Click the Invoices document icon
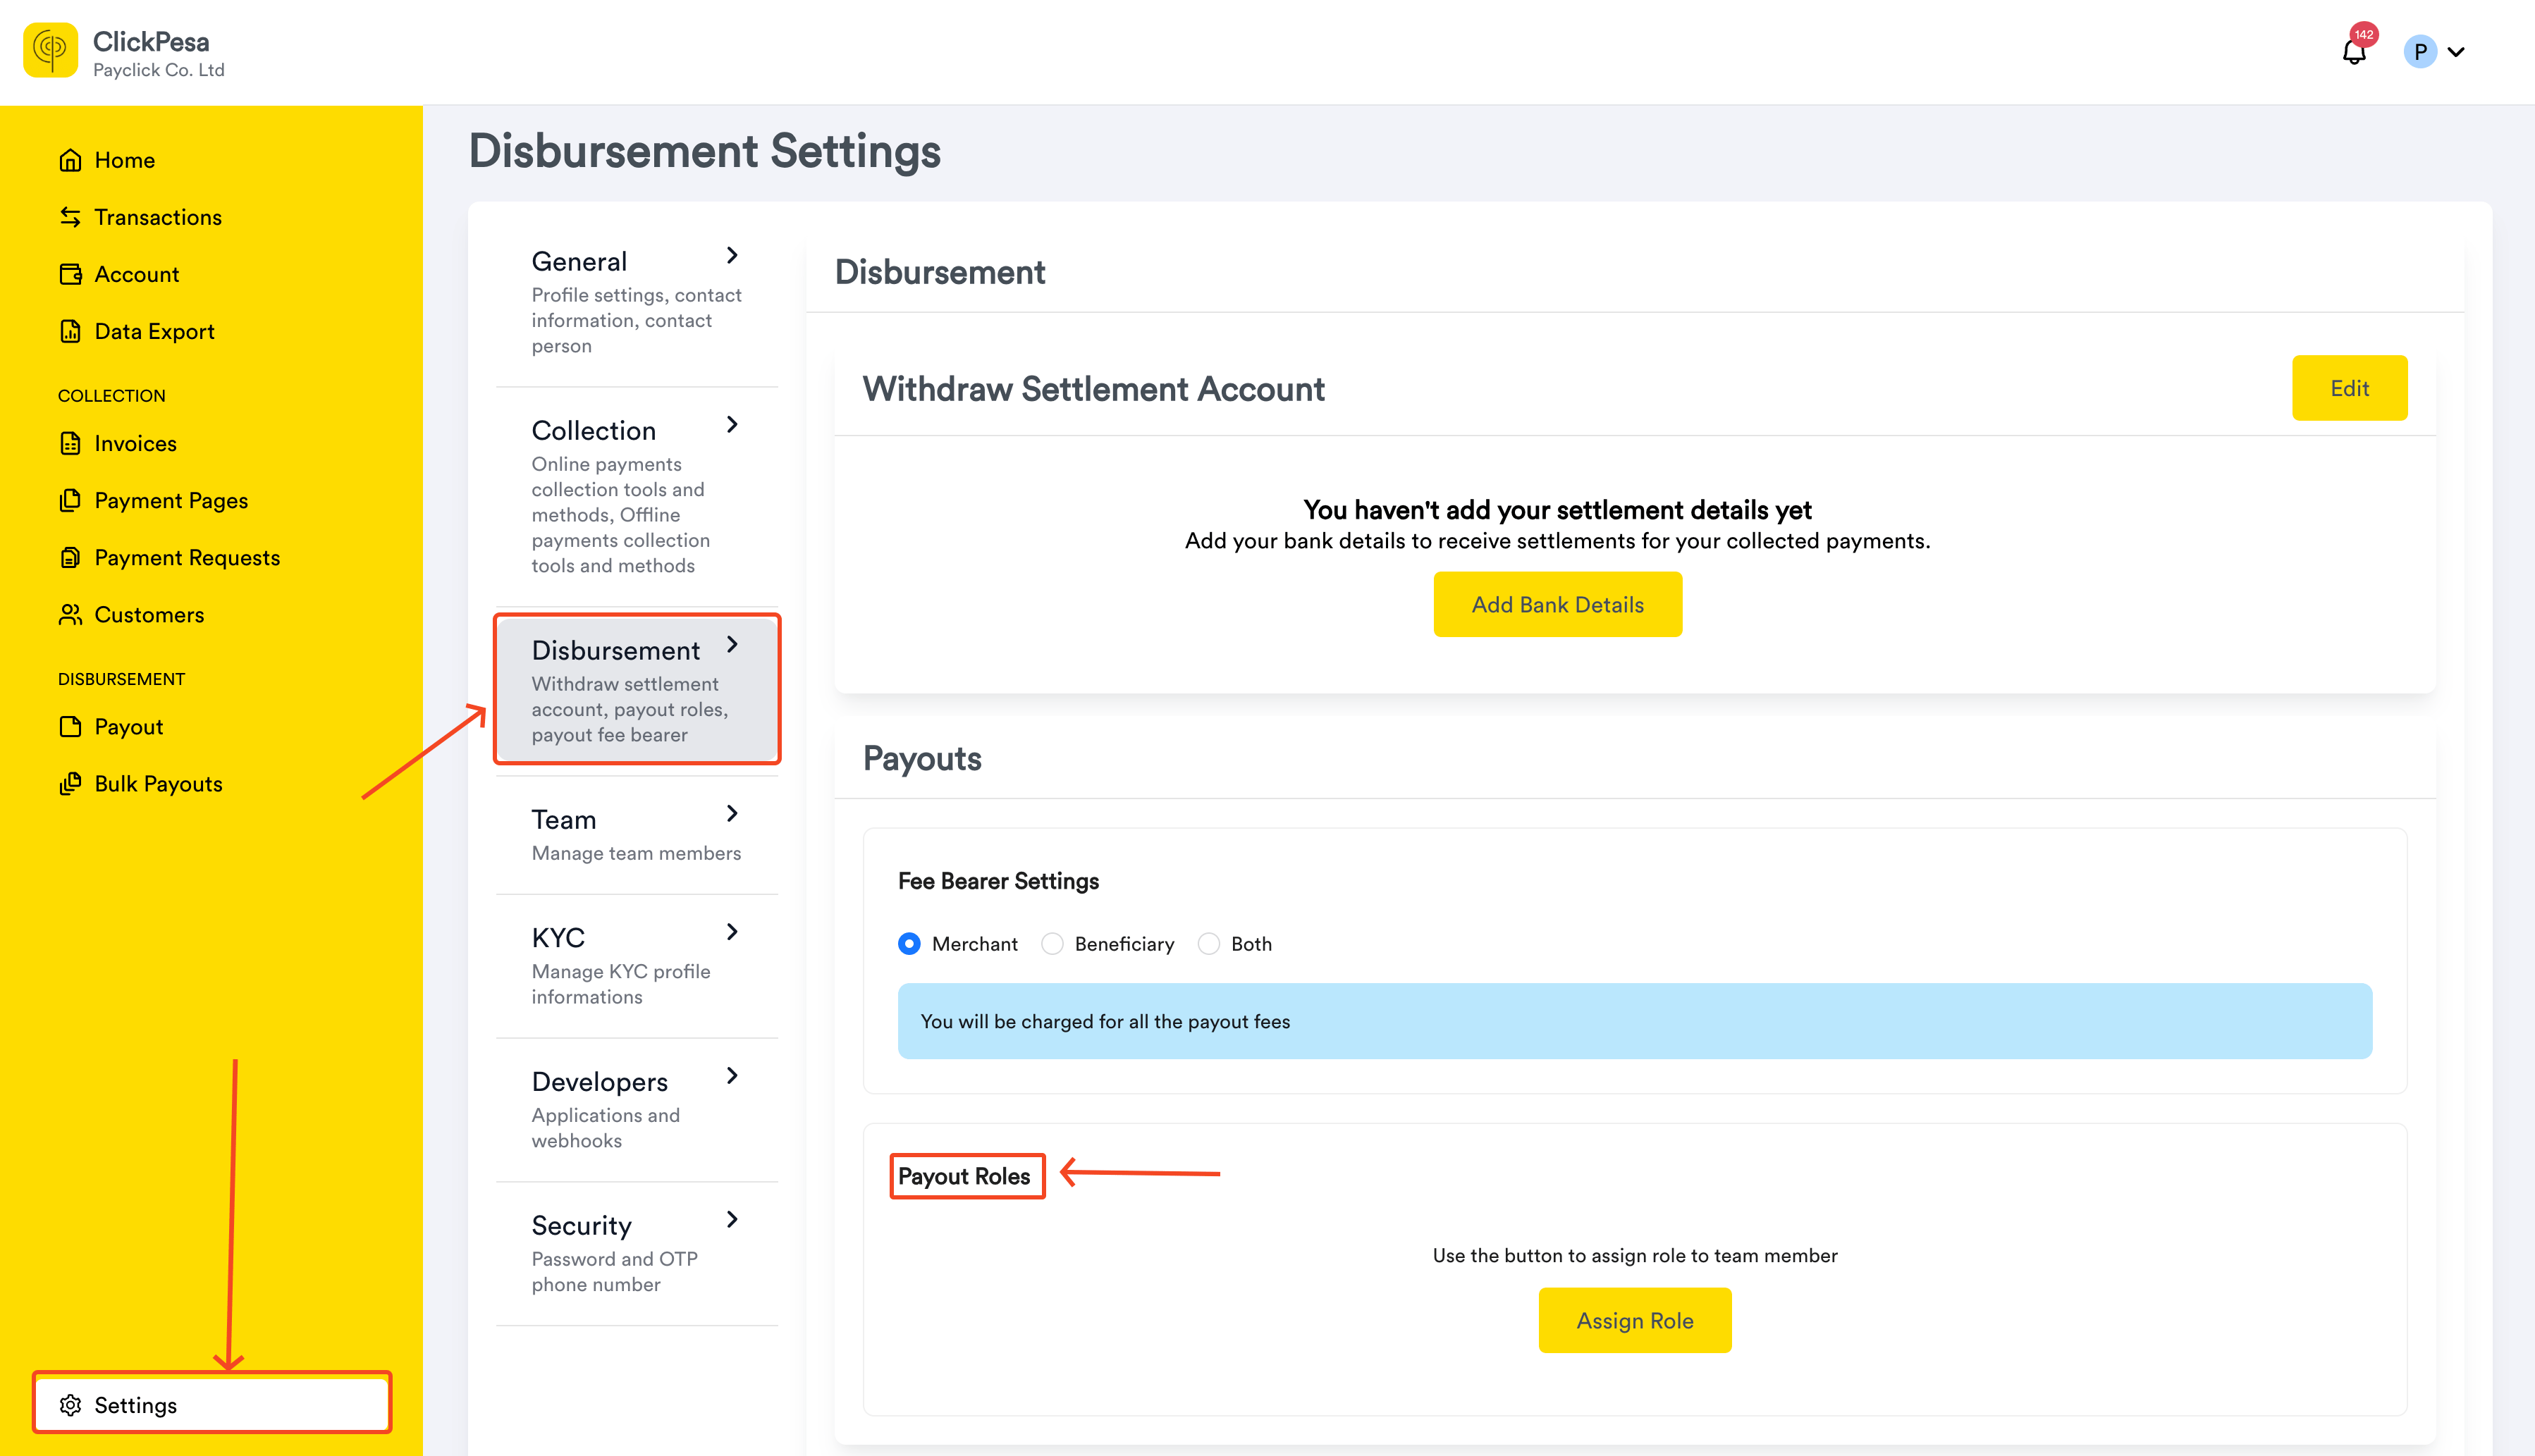Image resolution: width=2535 pixels, height=1456 pixels. pyautogui.click(x=70, y=443)
